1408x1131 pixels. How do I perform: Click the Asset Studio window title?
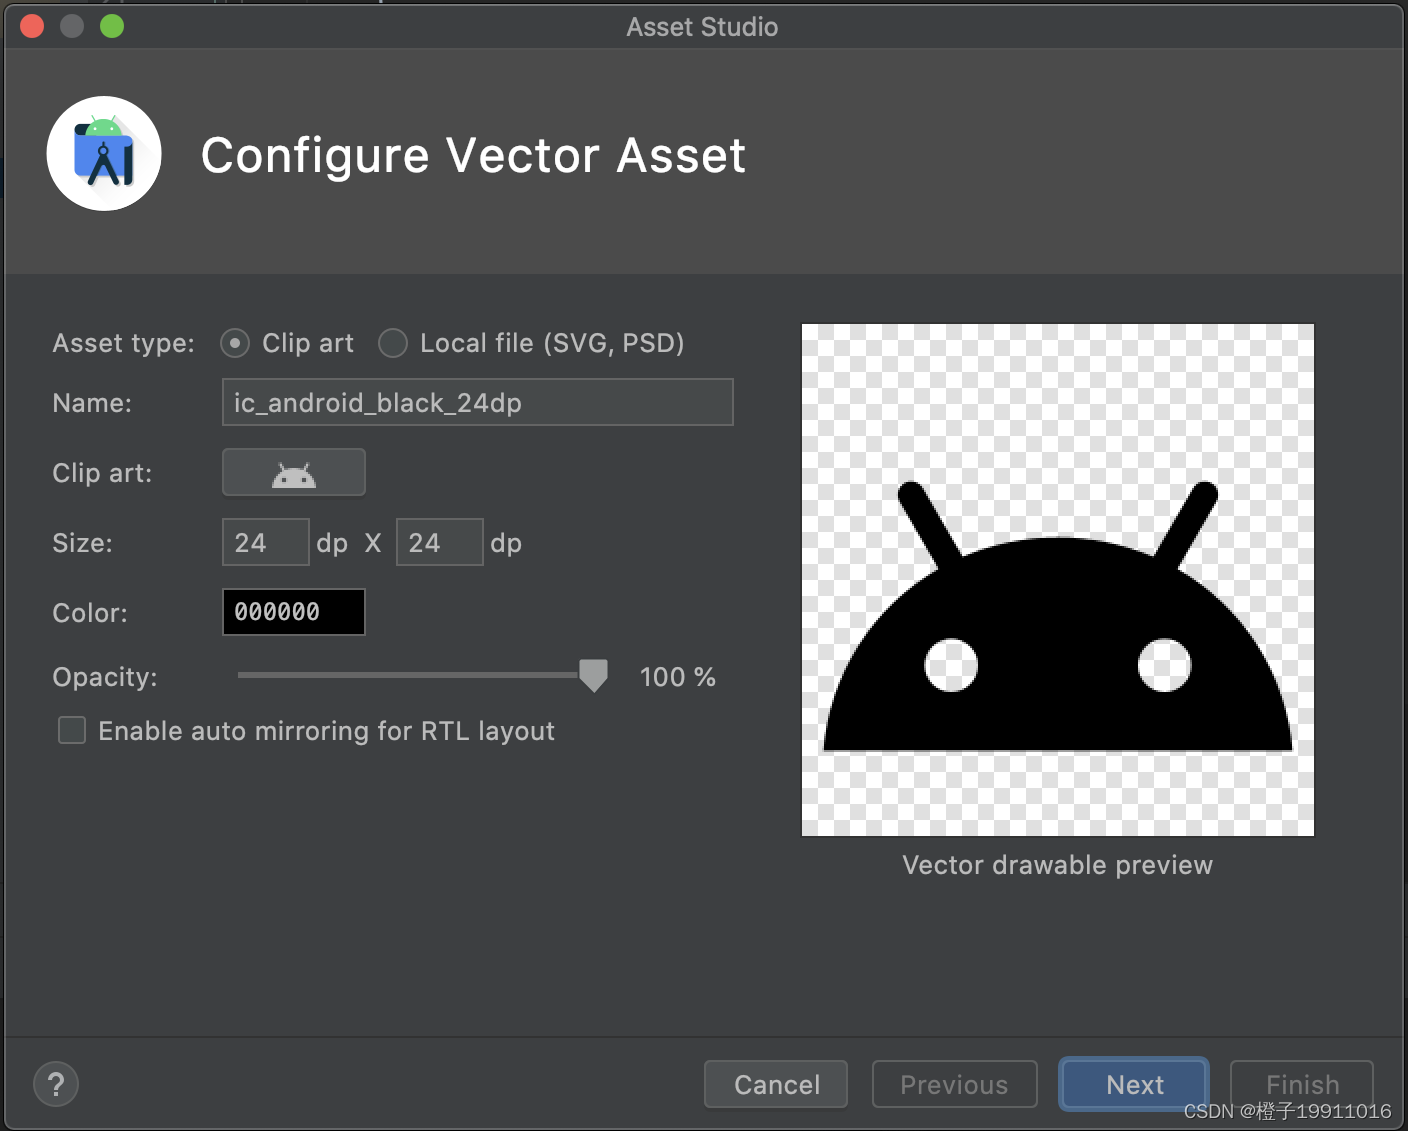(x=702, y=27)
